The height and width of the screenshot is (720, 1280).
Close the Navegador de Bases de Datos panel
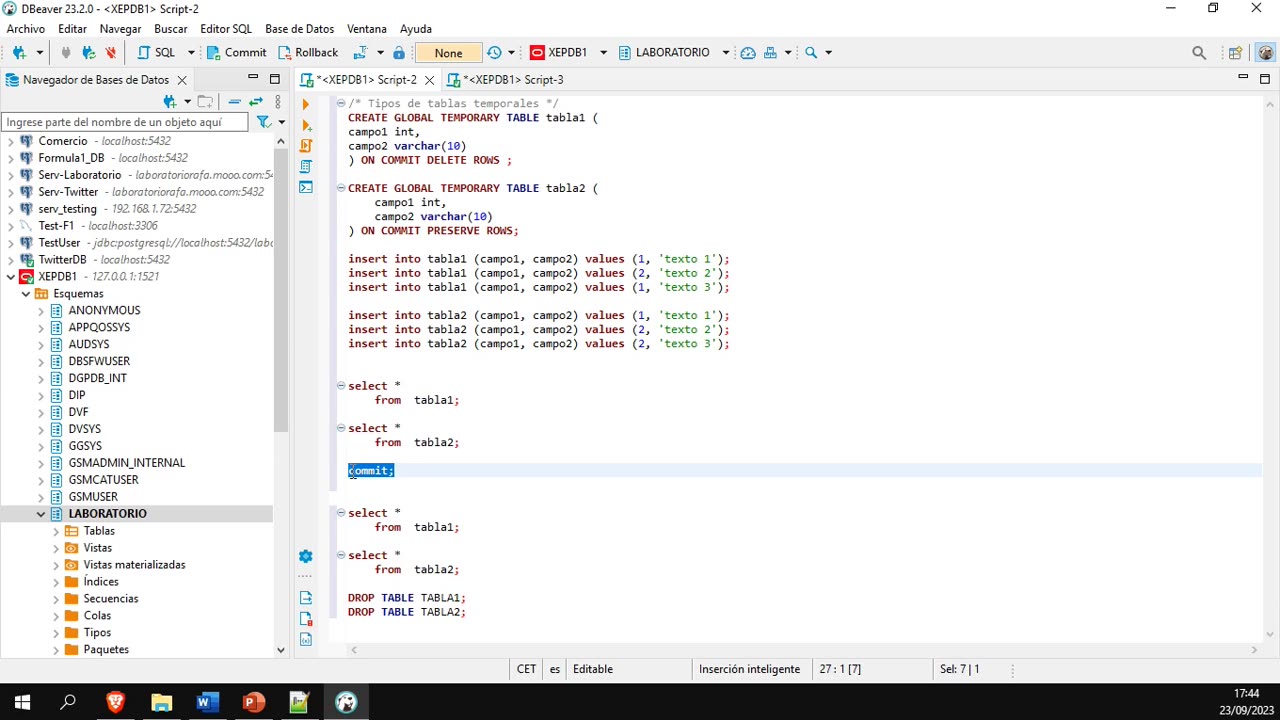pyautogui.click(x=182, y=80)
